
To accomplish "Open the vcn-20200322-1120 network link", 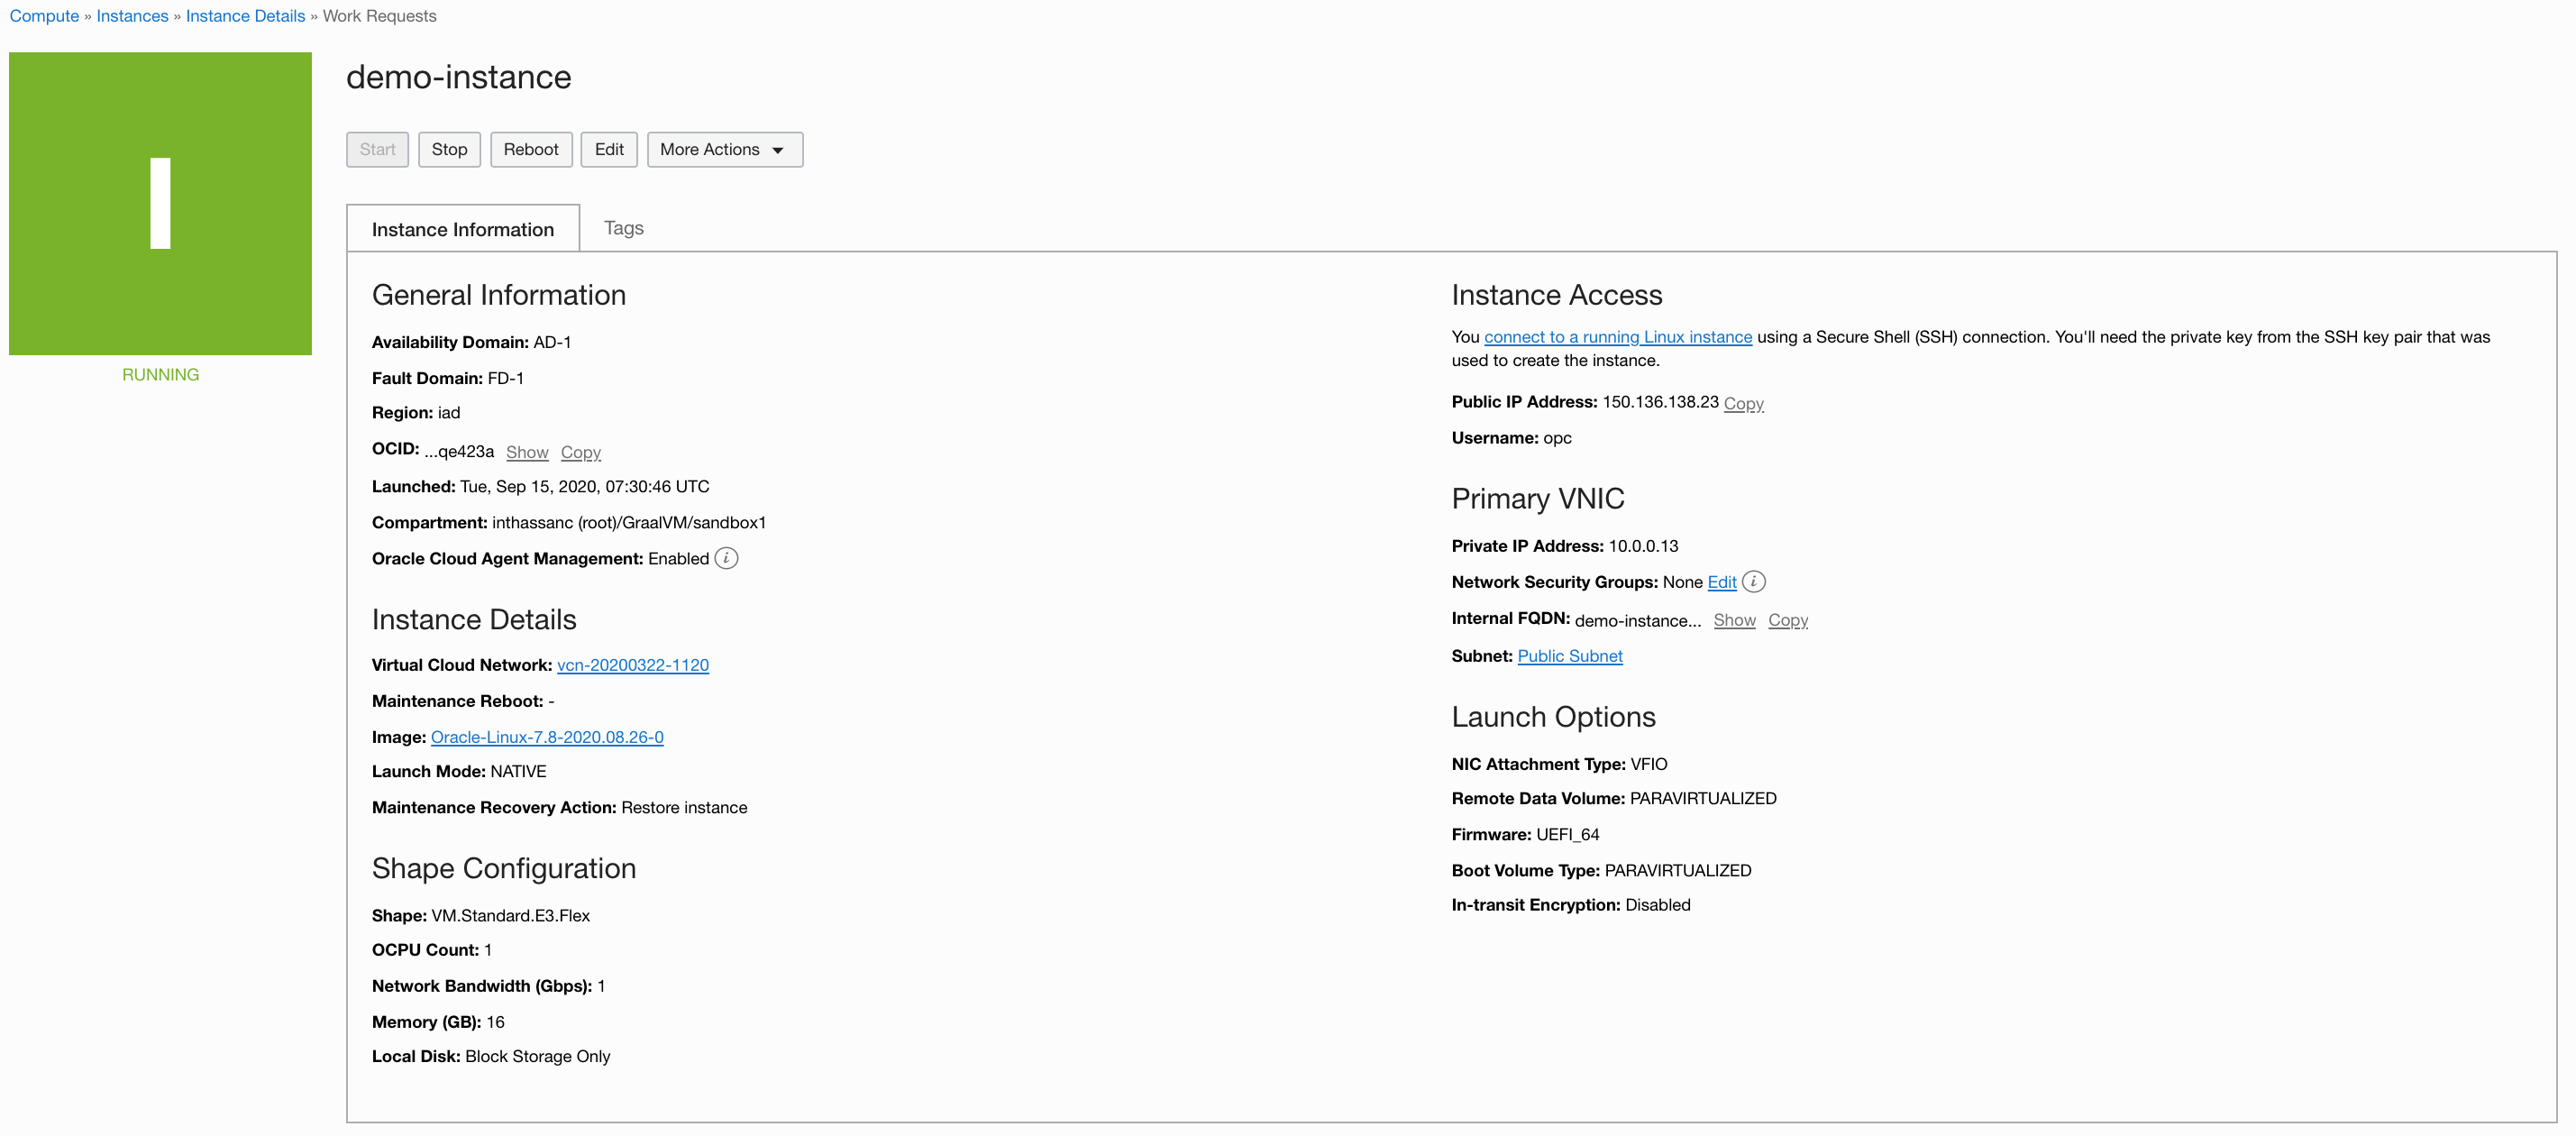I will [x=632, y=665].
